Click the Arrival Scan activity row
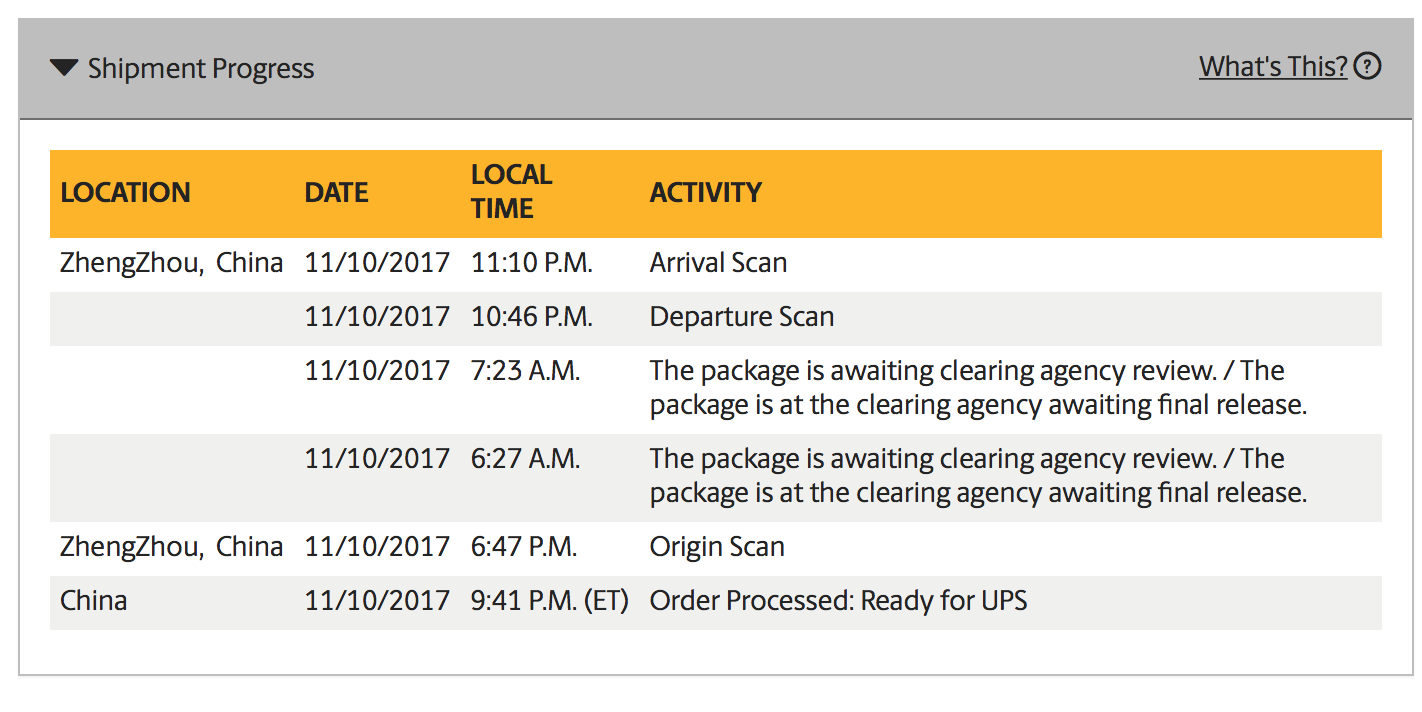The width and height of the screenshot is (1422, 712). point(716,264)
